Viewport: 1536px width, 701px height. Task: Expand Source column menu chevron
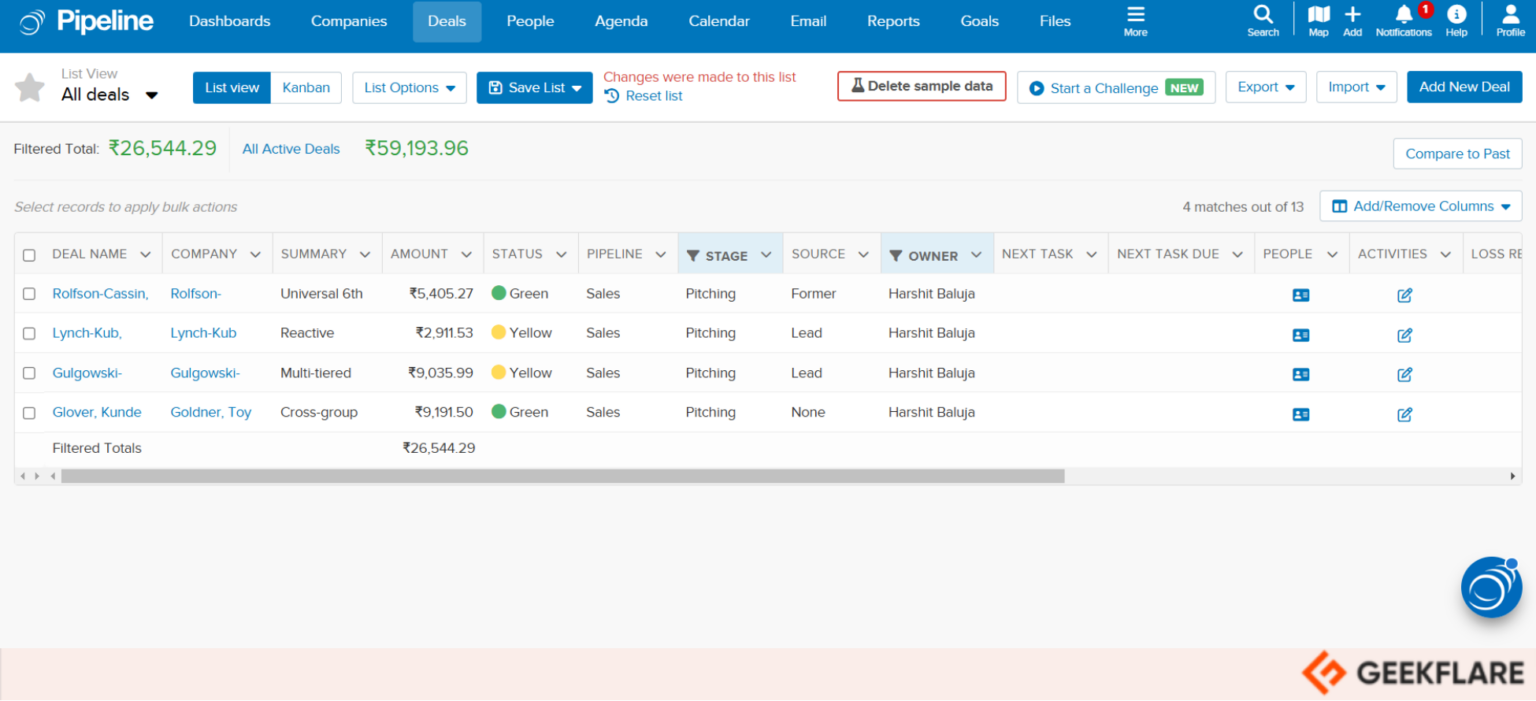coord(864,255)
